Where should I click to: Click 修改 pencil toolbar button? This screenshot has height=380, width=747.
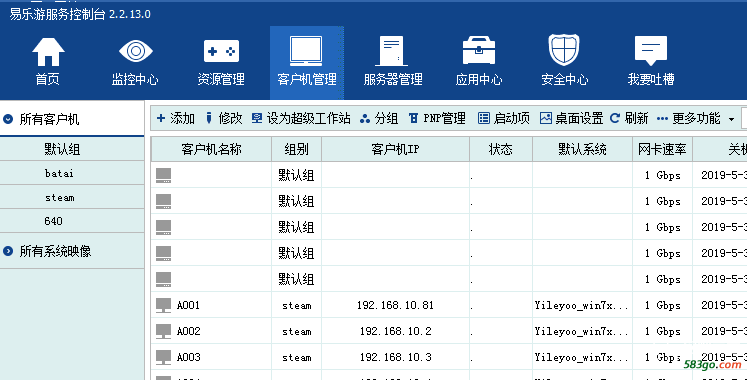(223, 119)
